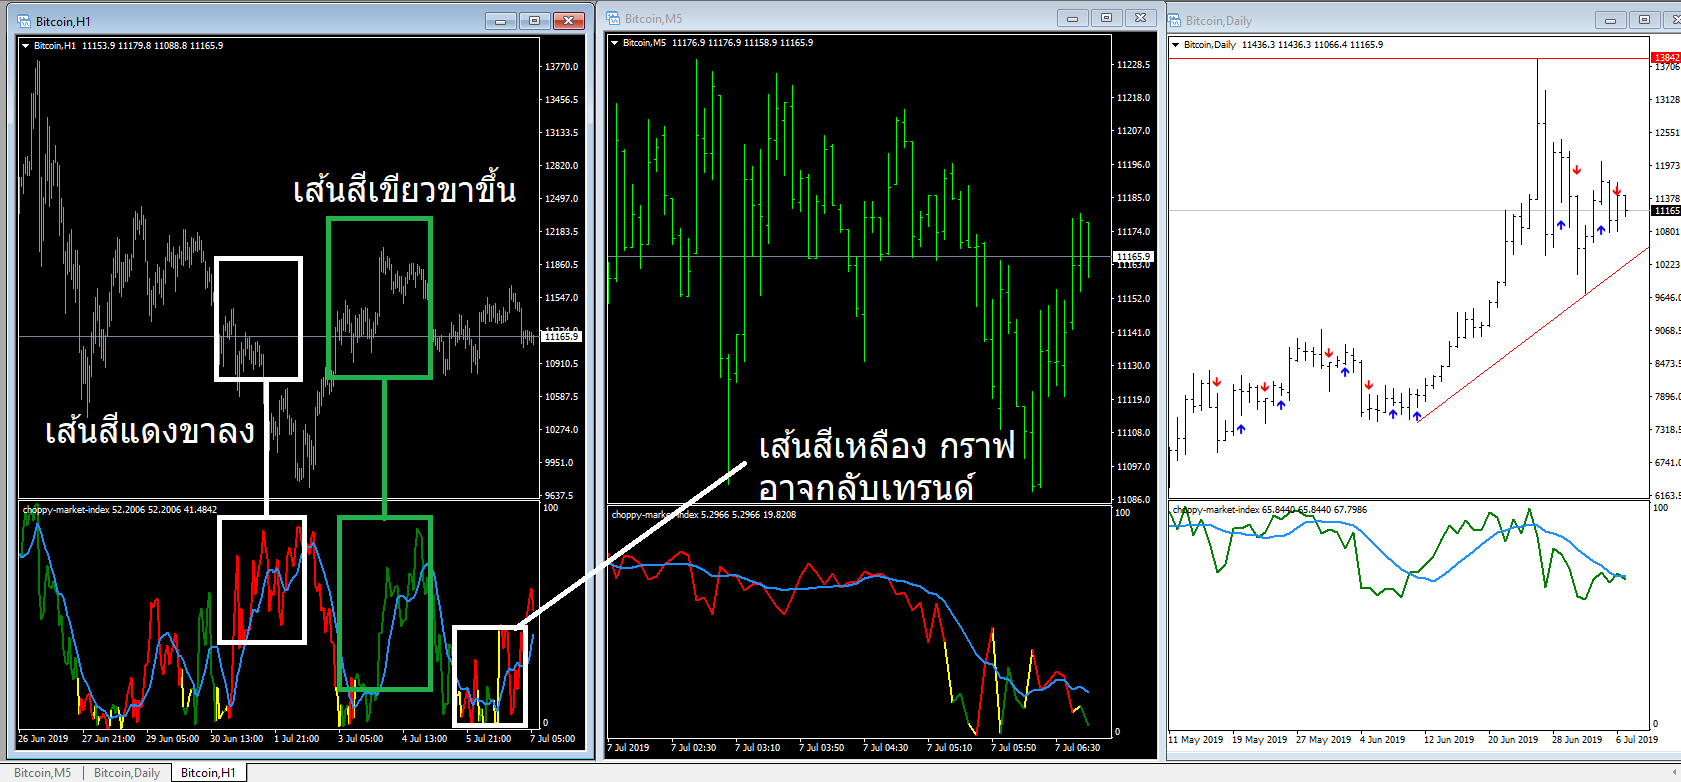This screenshot has height=782, width=1681.
Task: Click the red 13842 price label on Daily chart
Action: point(1666,58)
